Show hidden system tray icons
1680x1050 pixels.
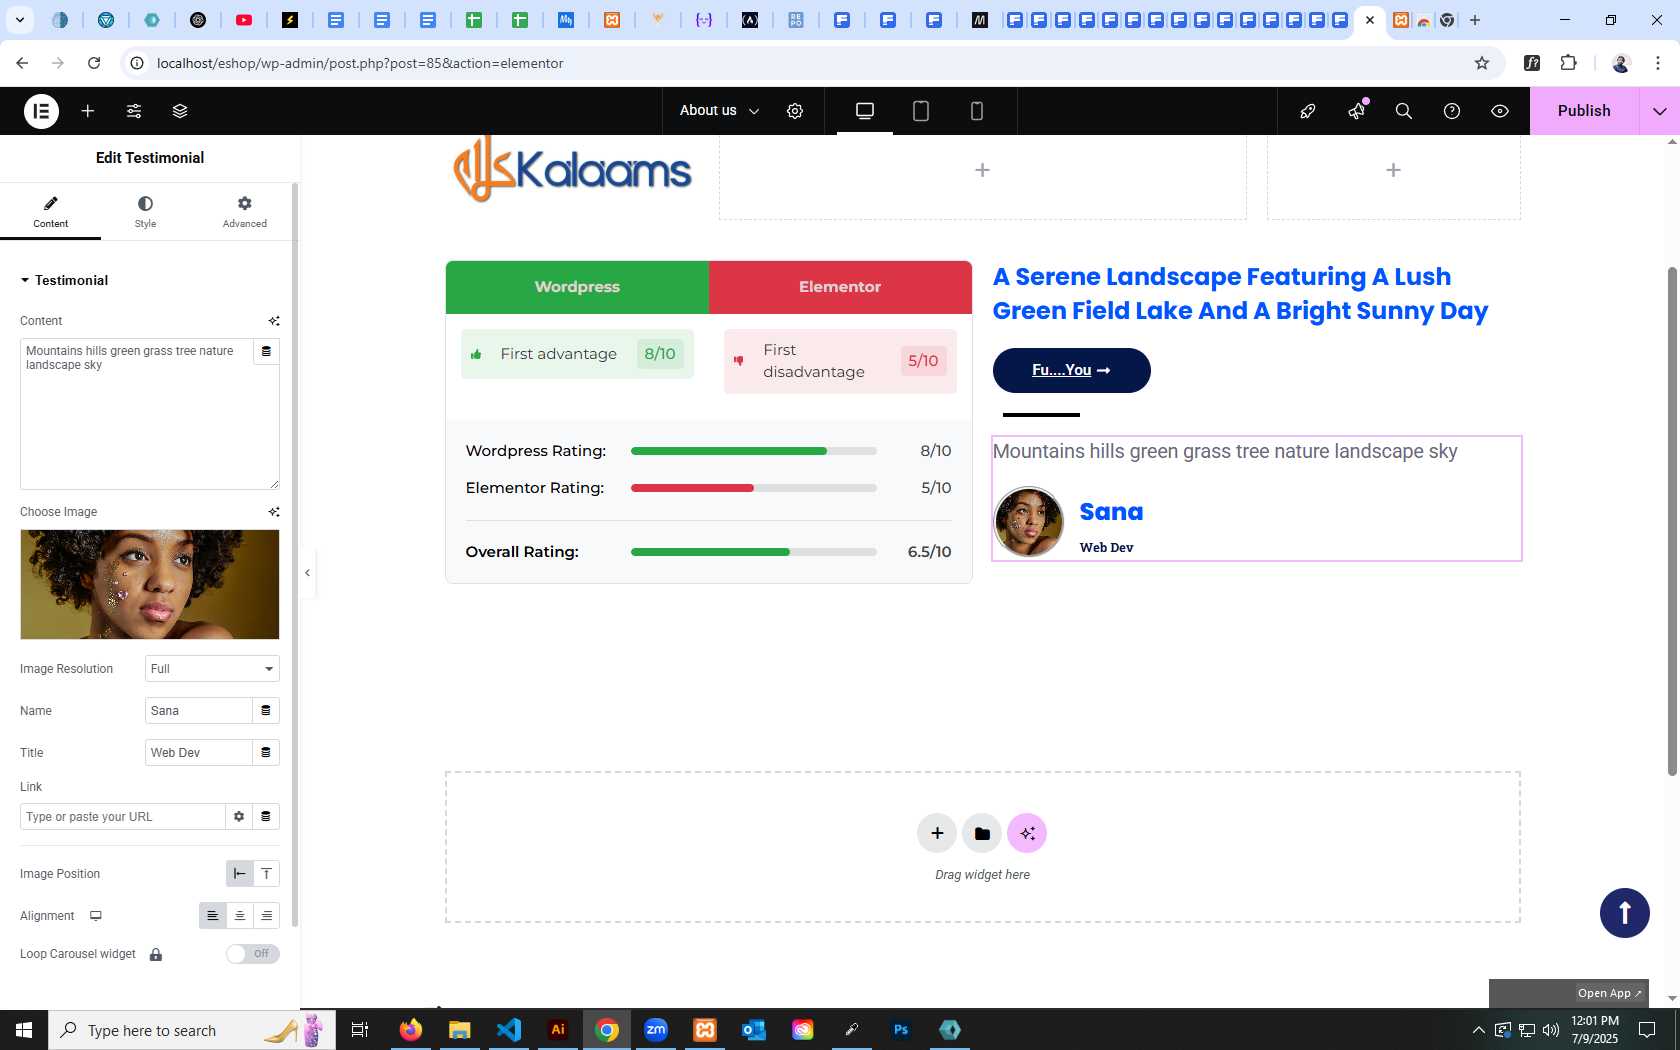[1478, 1030]
